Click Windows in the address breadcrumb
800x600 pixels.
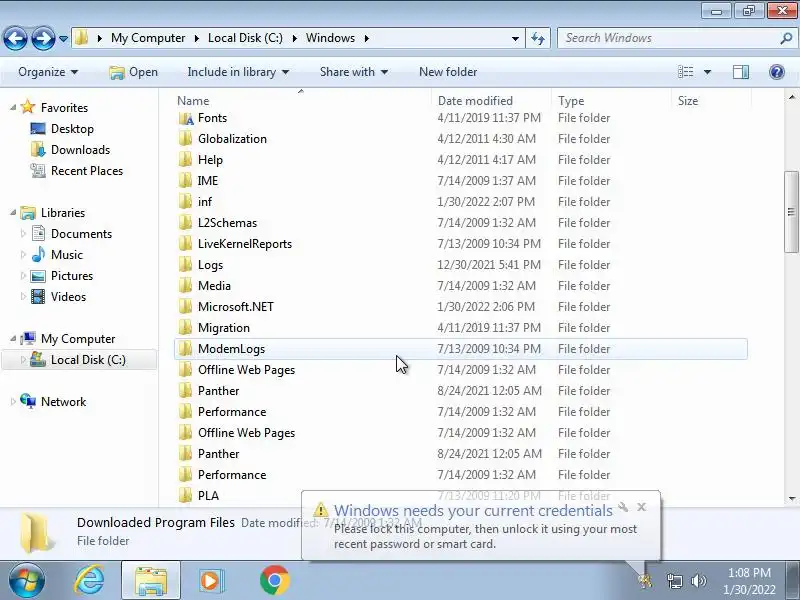tap(330, 38)
